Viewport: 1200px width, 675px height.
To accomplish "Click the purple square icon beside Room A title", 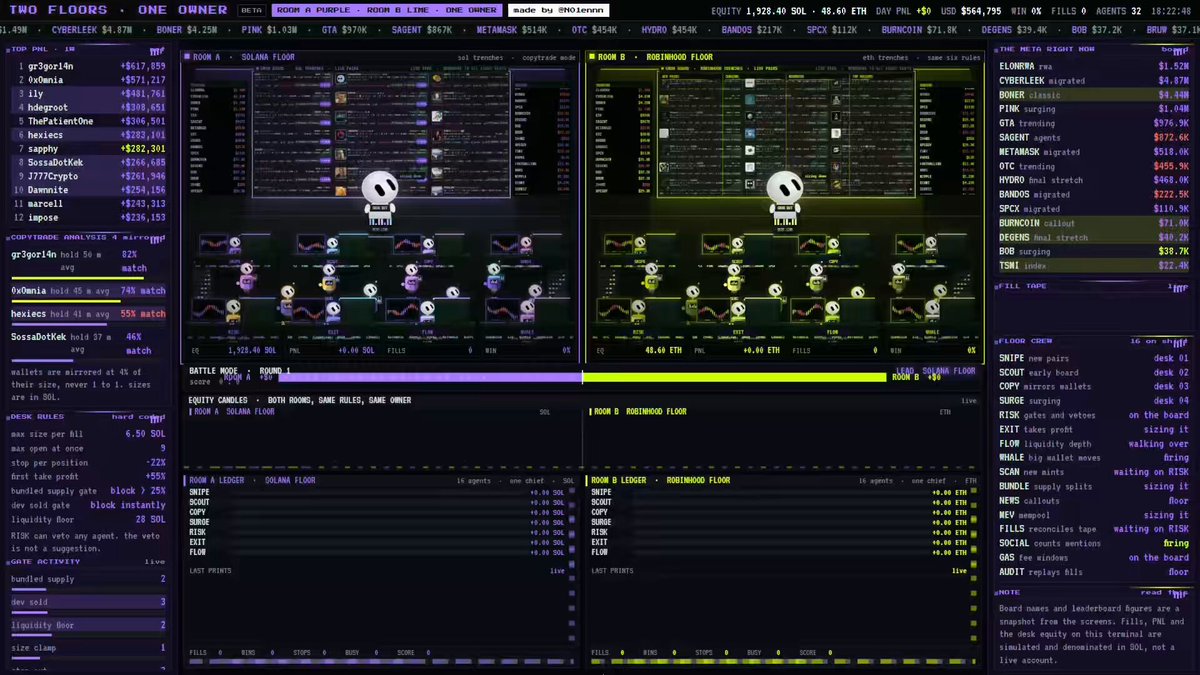I will coord(187,58).
